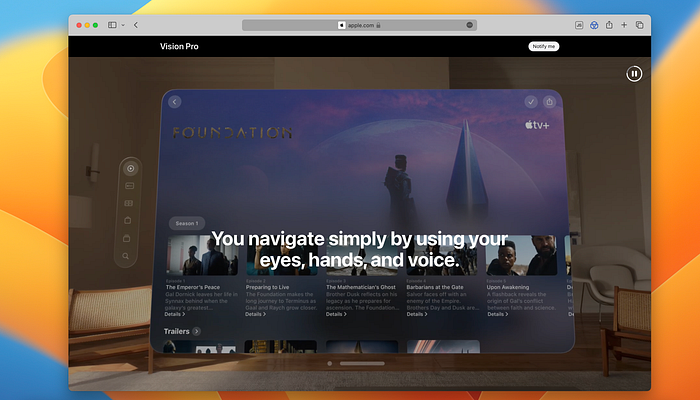Image resolution: width=700 pixels, height=400 pixels.
Task: Share Foundation using the panel share icon
Action: (550, 102)
